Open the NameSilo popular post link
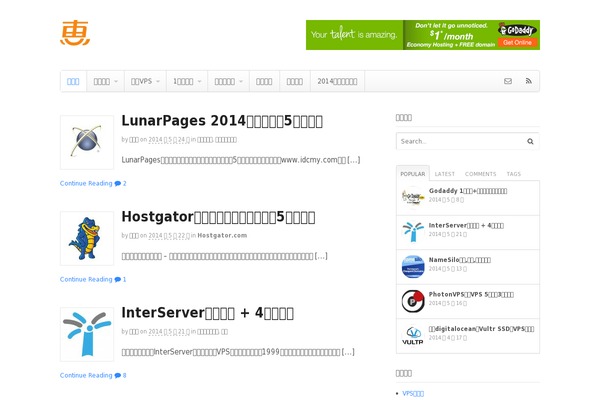 coord(460,260)
